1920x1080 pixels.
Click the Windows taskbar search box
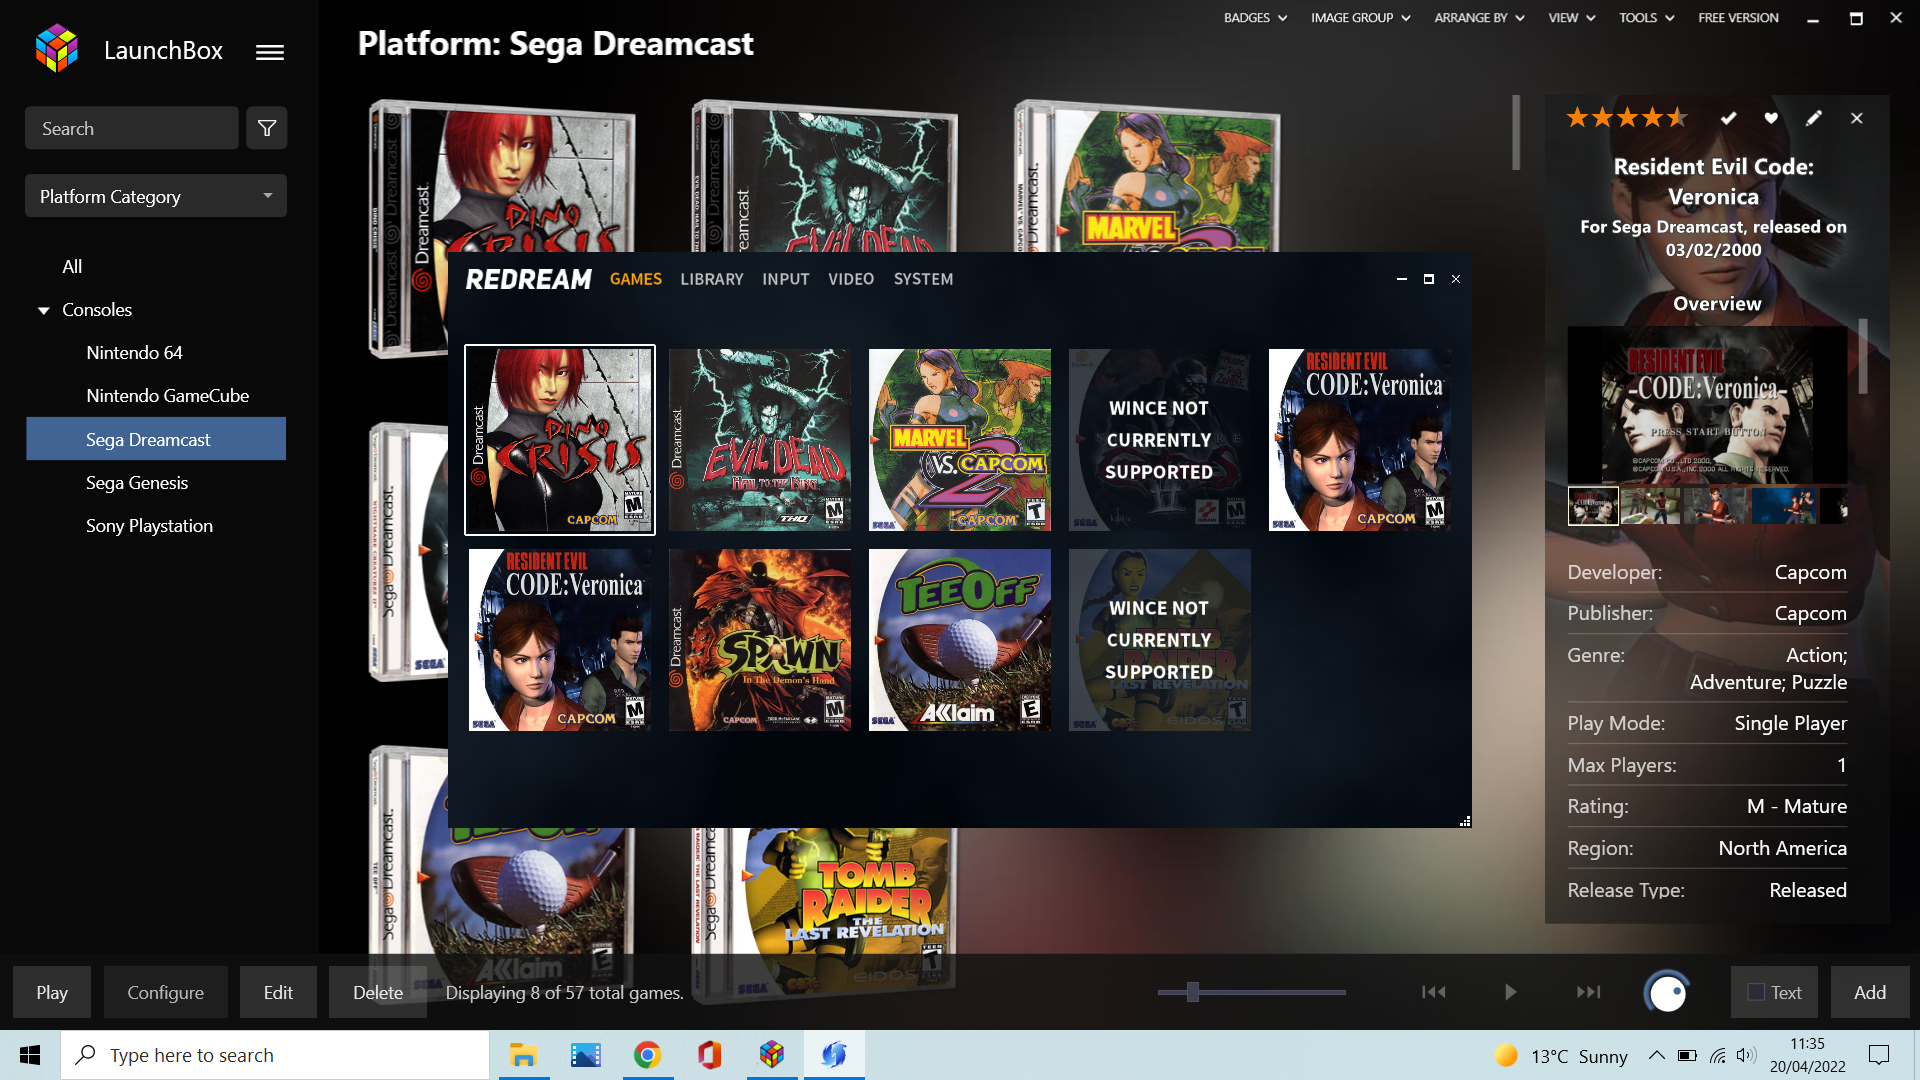(275, 1055)
